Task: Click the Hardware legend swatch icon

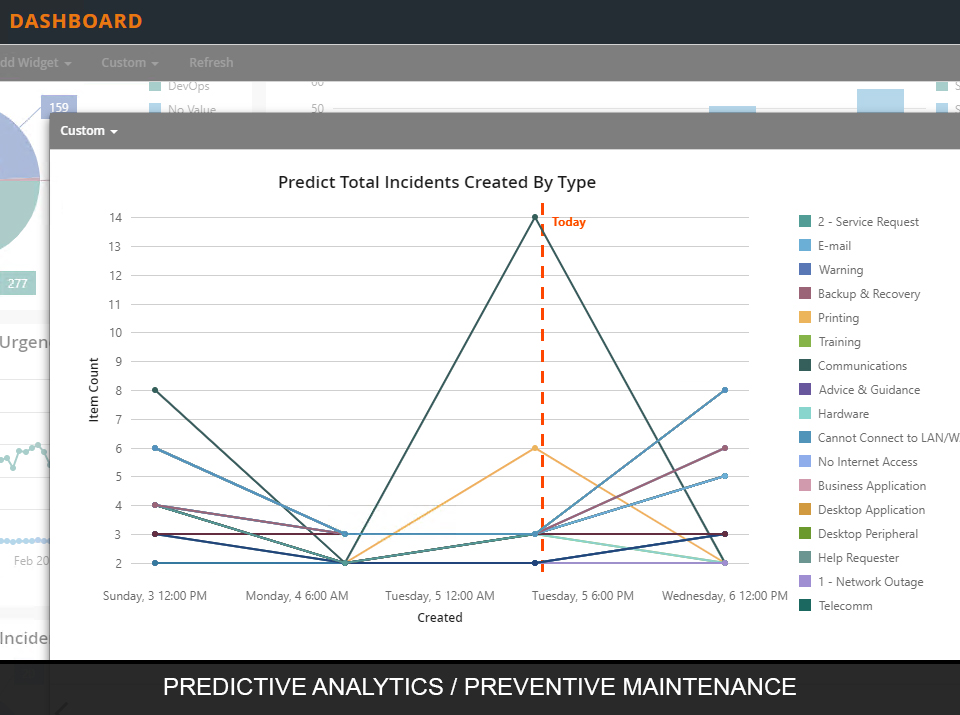Action: tap(805, 414)
